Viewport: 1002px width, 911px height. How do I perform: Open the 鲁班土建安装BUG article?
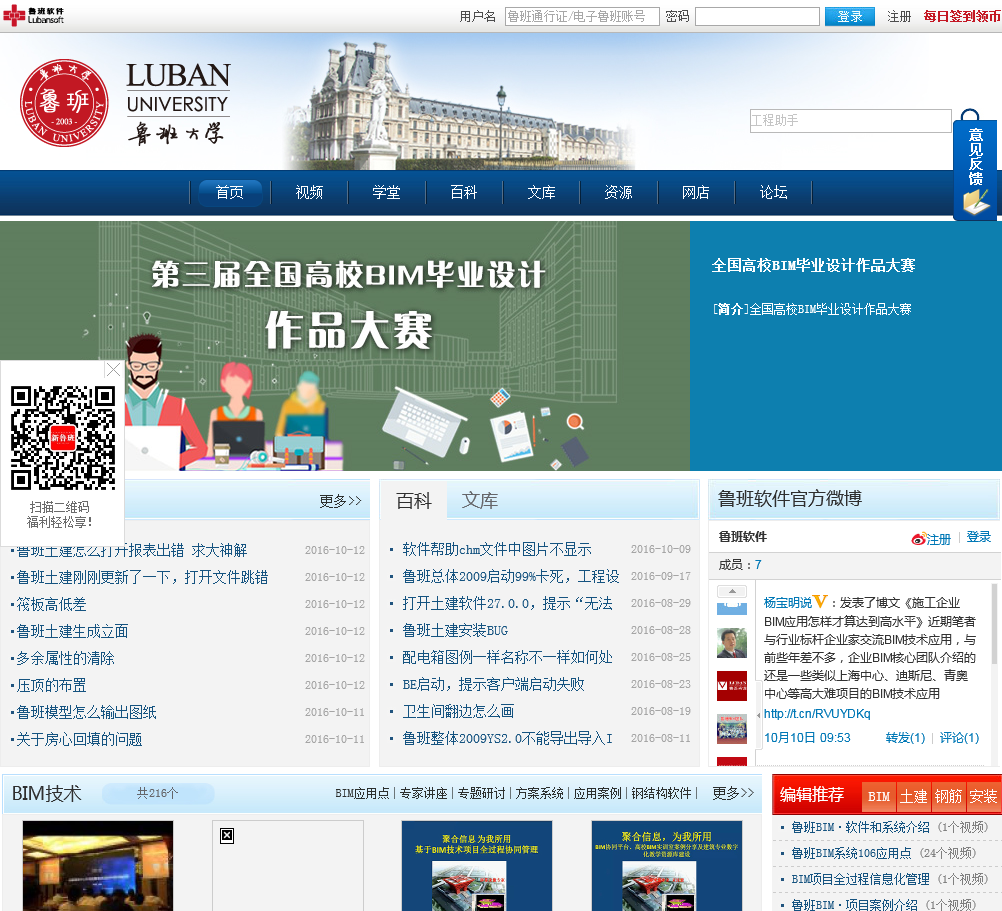pos(455,631)
